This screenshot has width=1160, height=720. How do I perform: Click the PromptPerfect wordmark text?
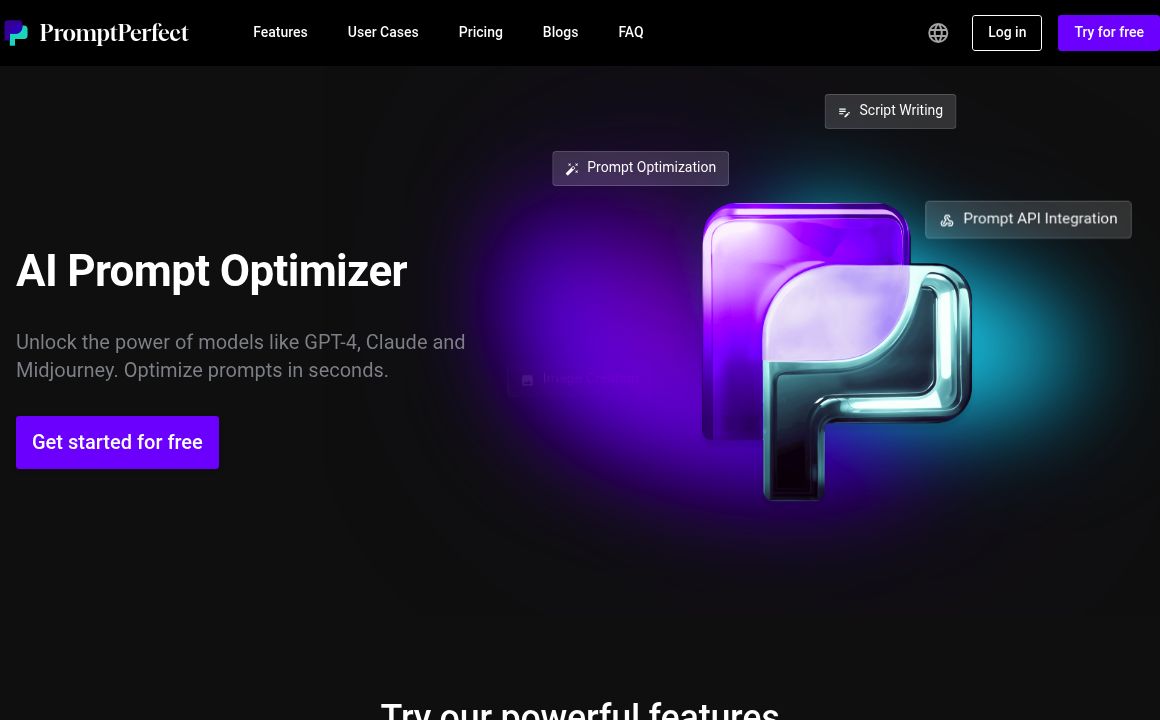click(x=114, y=33)
